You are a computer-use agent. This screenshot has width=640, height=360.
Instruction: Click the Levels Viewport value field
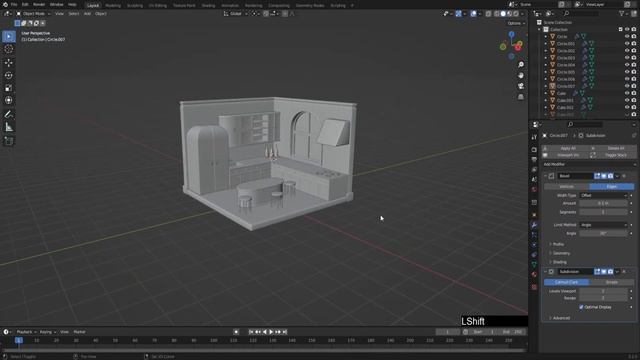(x=603, y=291)
